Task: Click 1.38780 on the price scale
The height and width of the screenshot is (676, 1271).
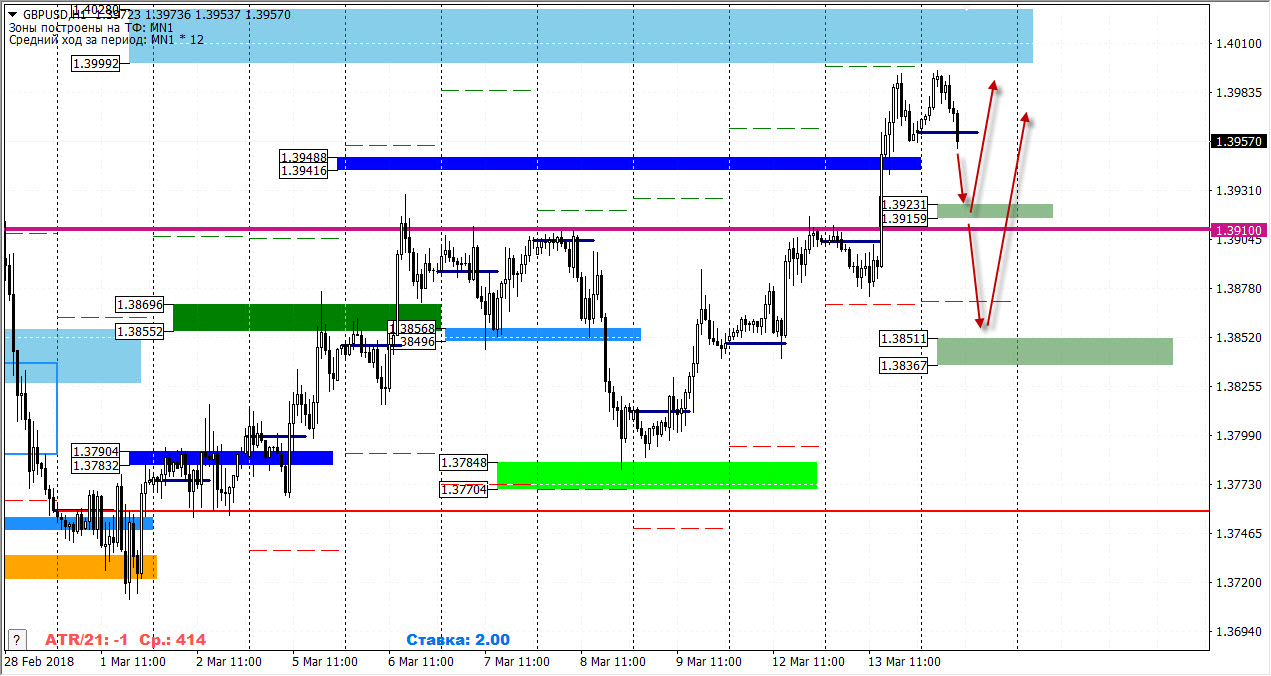Action: point(1238,288)
